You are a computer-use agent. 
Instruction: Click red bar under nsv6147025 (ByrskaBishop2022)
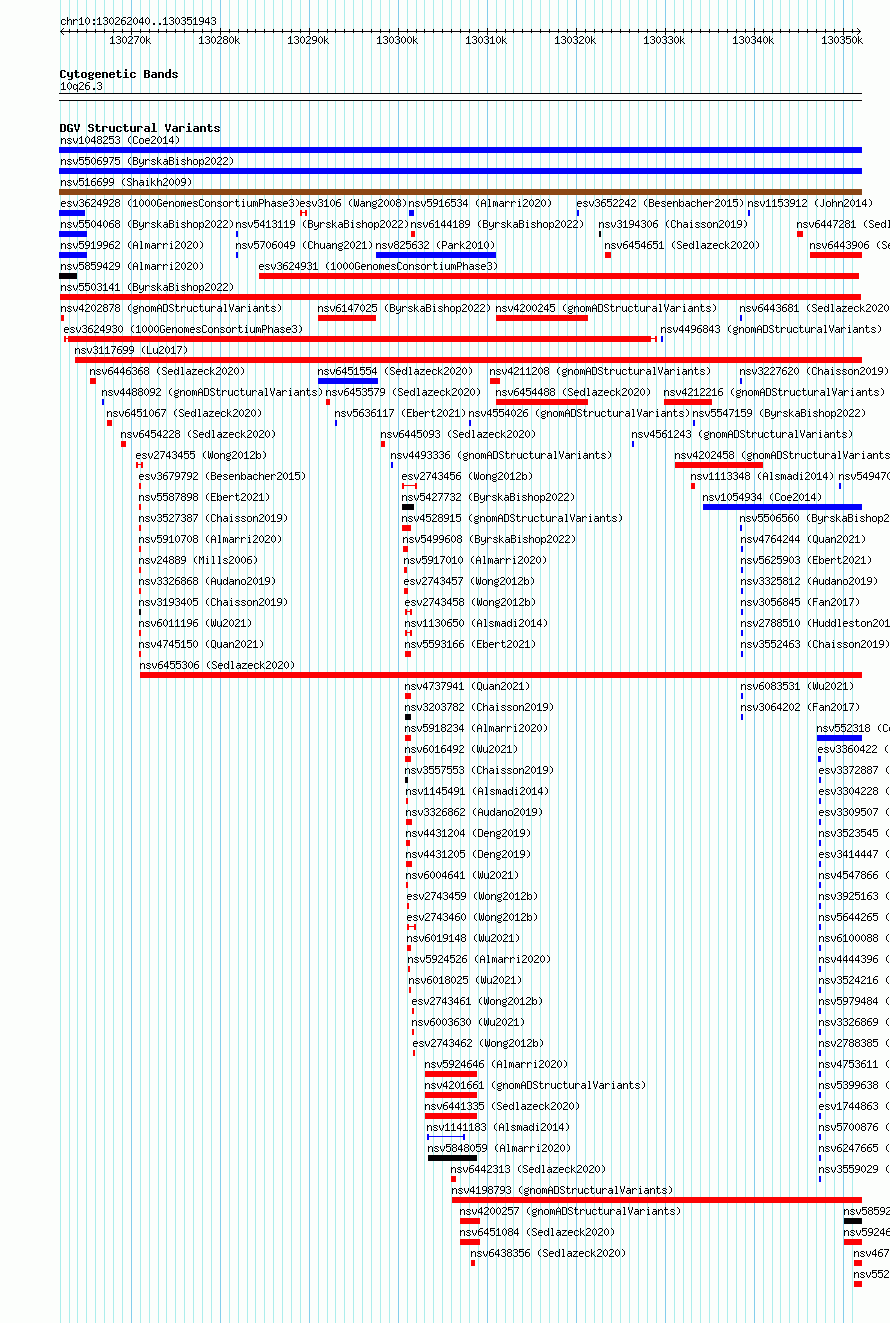pos(347,318)
